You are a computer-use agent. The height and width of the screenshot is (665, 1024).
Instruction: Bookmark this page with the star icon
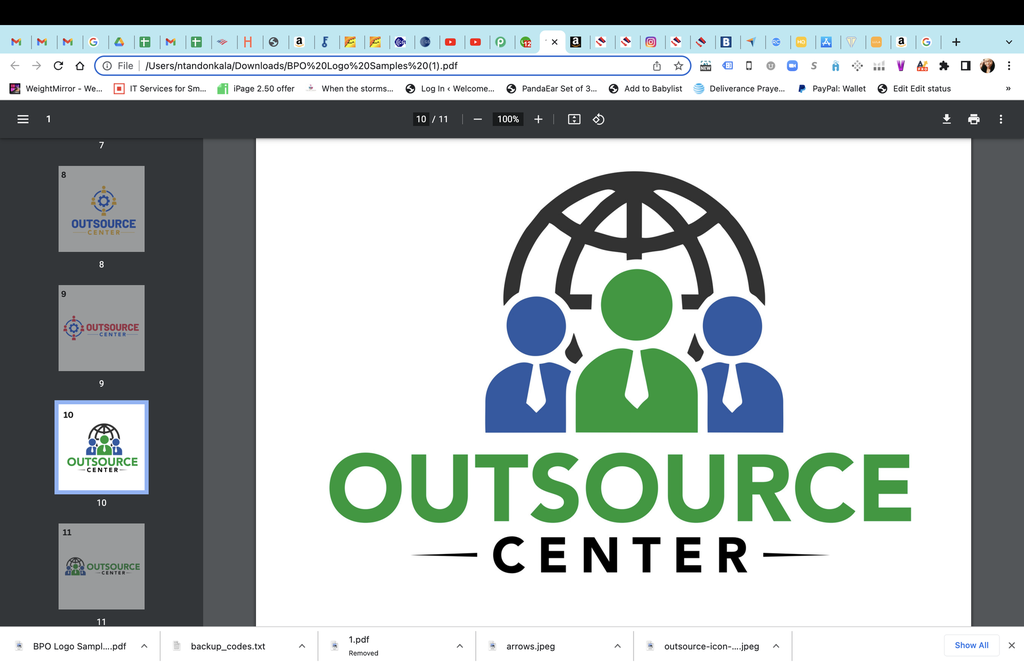pos(678,66)
